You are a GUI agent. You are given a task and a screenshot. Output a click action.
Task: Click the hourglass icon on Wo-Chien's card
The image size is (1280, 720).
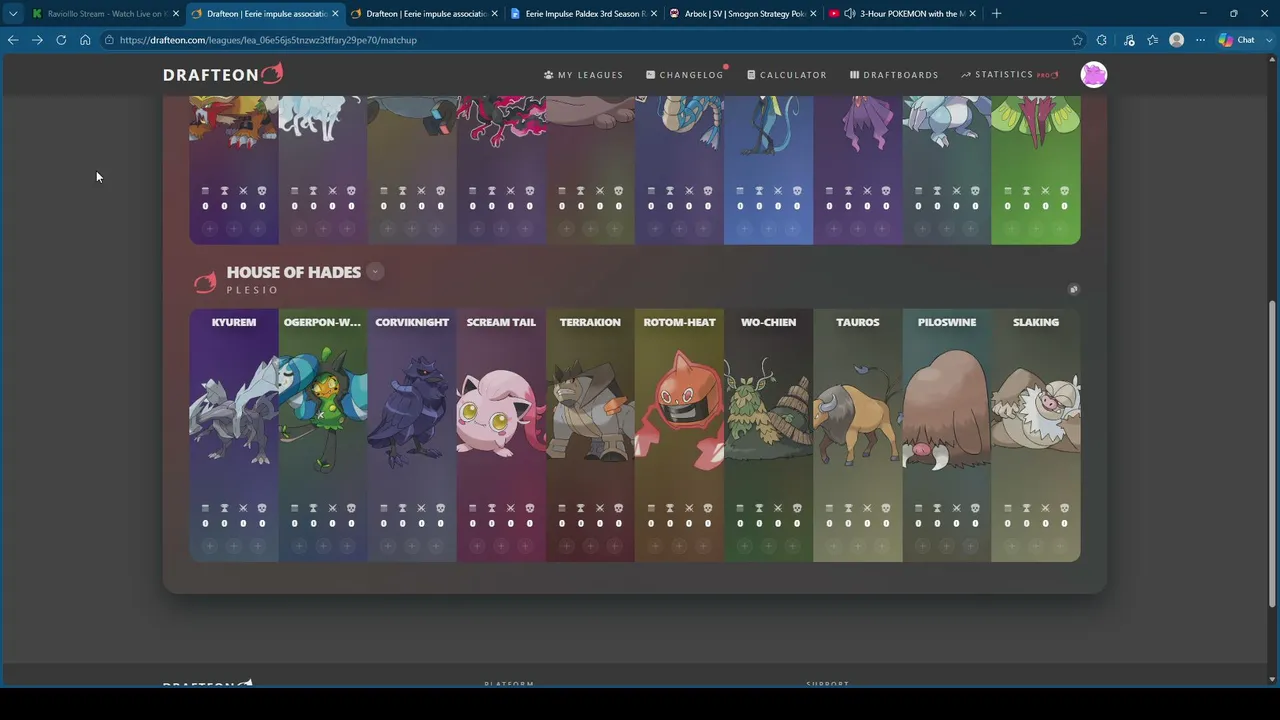(759, 508)
